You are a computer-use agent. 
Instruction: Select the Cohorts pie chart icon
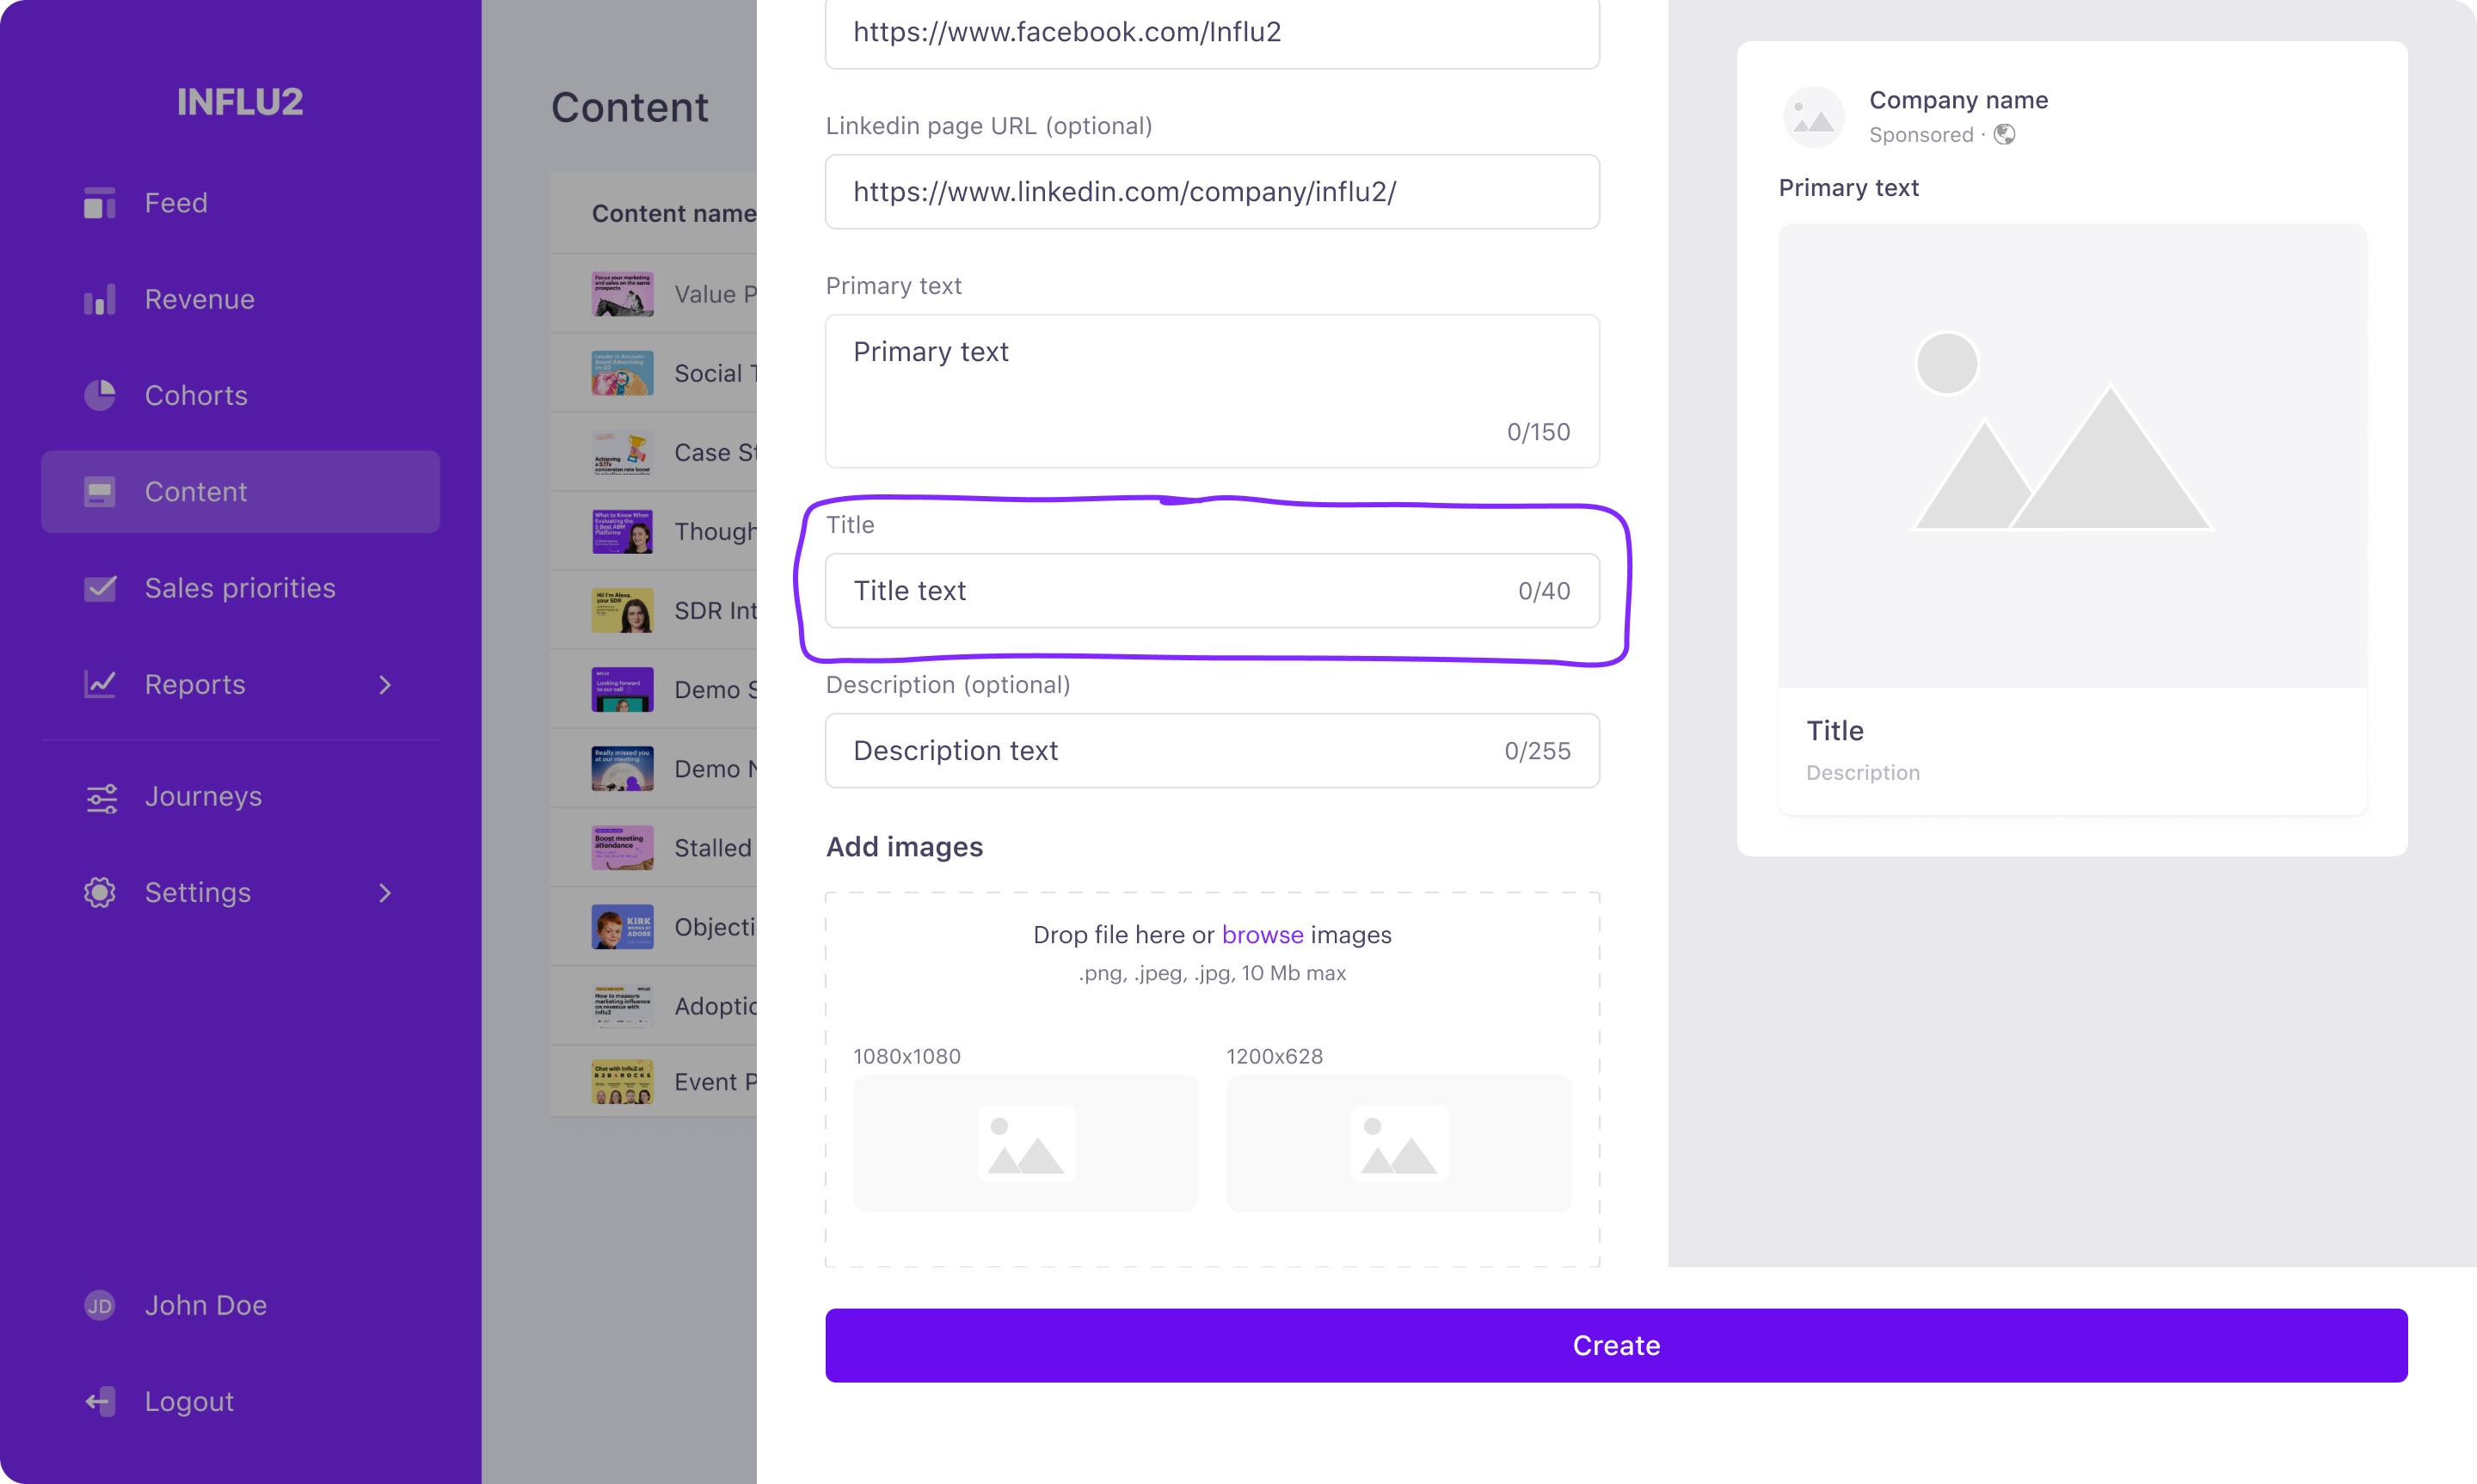click(x=99, y=395)
